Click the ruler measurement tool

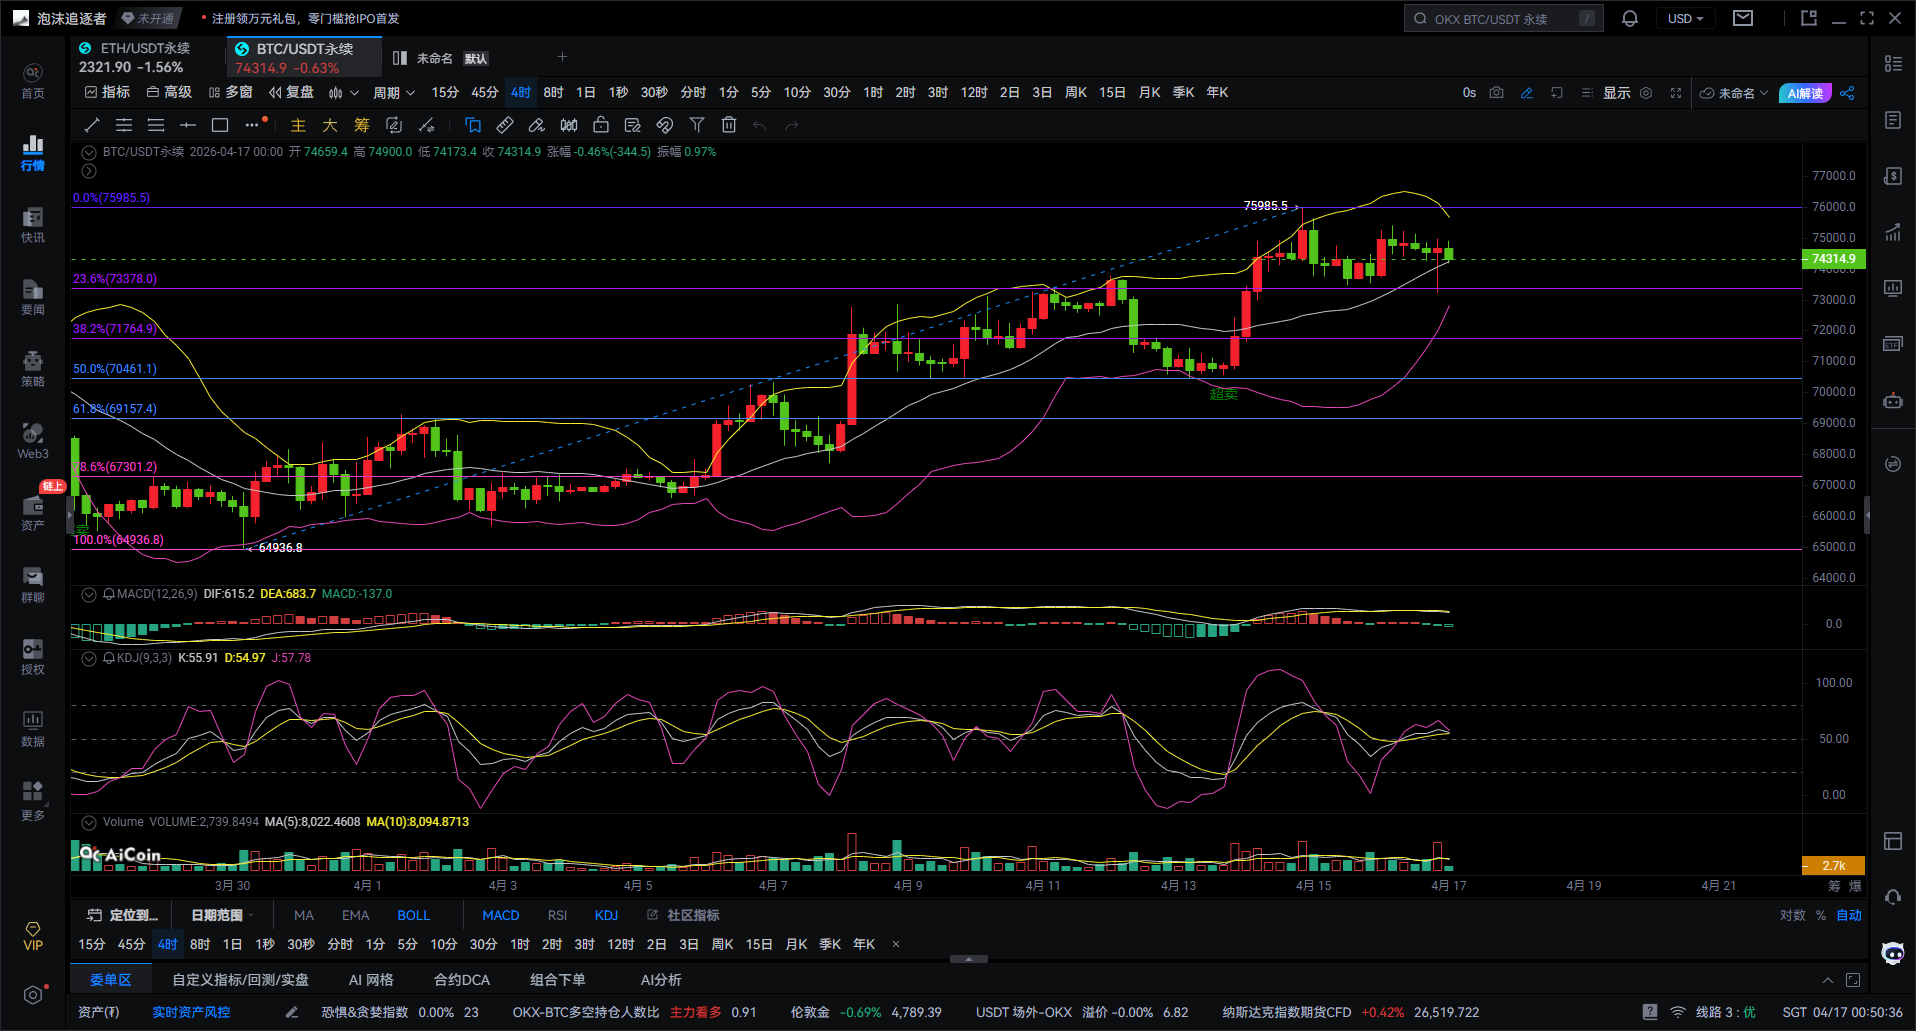tap(505, 125)
